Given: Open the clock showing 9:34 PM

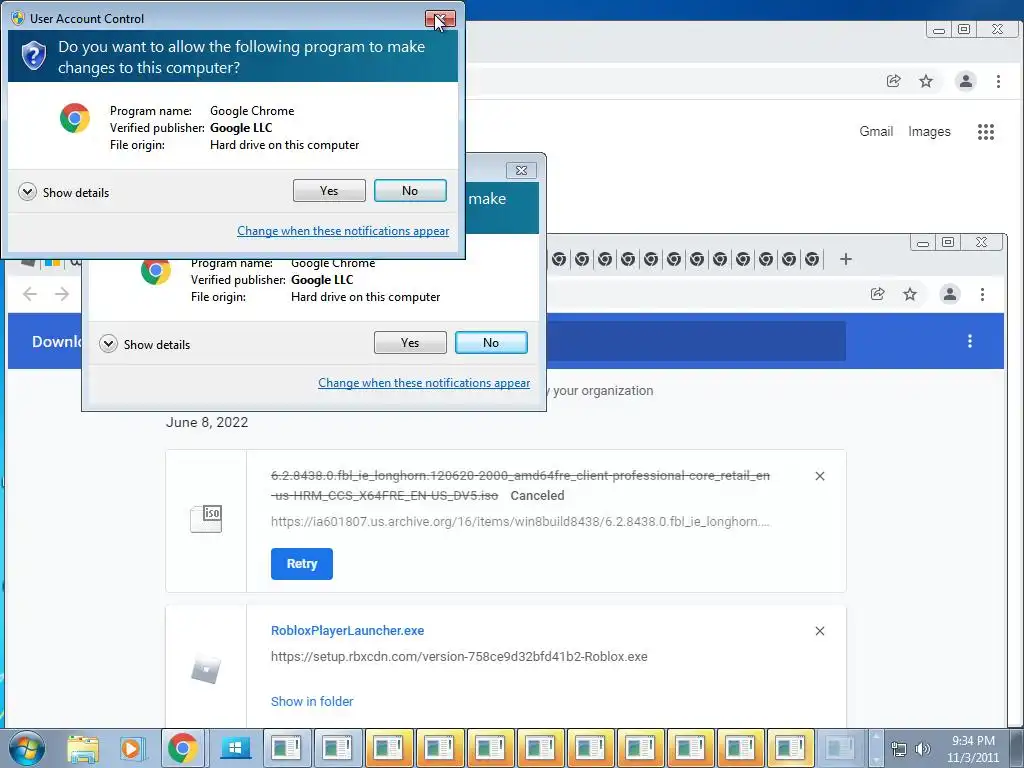Looking at the screenshot, I should [x=973, y=749].
